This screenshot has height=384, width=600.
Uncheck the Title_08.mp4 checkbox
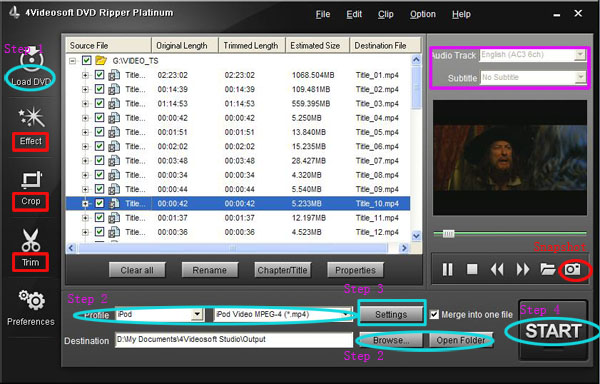point(99,175)
